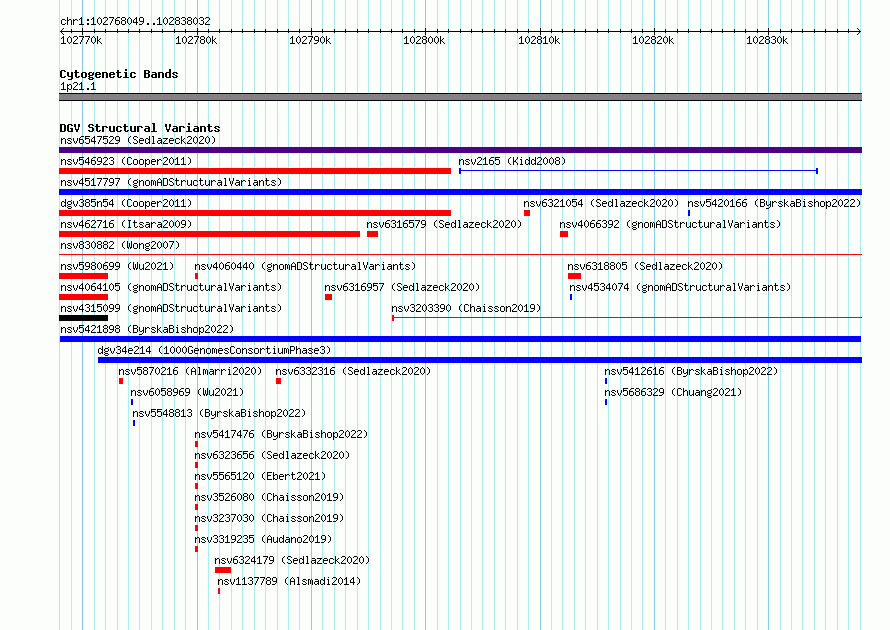
Task: Select the blue nsv5421898 variant bar
Action: point(460,339)
